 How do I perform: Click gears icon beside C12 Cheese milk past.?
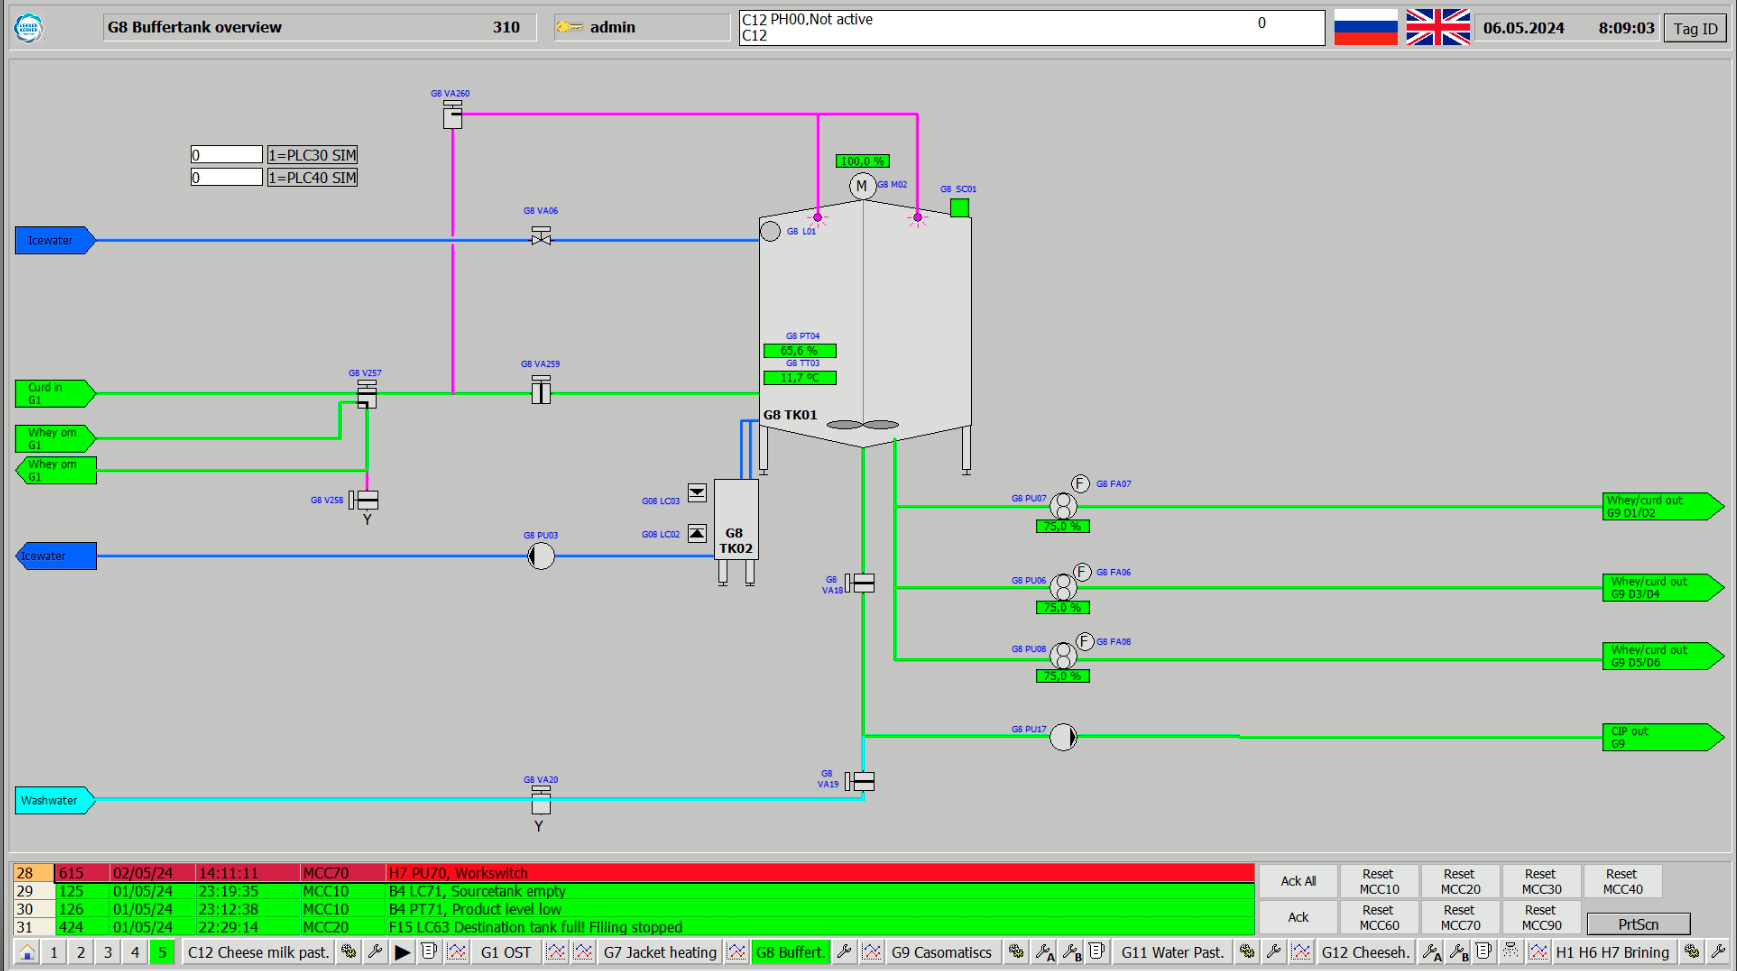[x=348, y=952]
